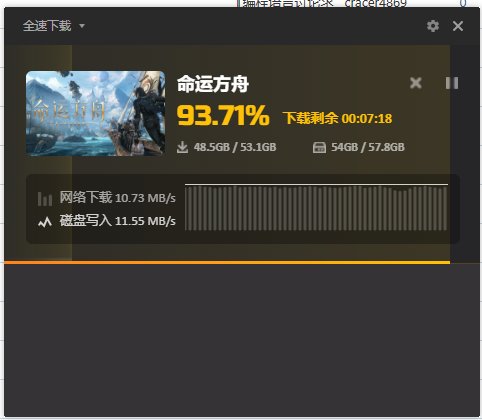482x420 pixels.
Task: Click the download speed history graph
Action: (316, 207)
